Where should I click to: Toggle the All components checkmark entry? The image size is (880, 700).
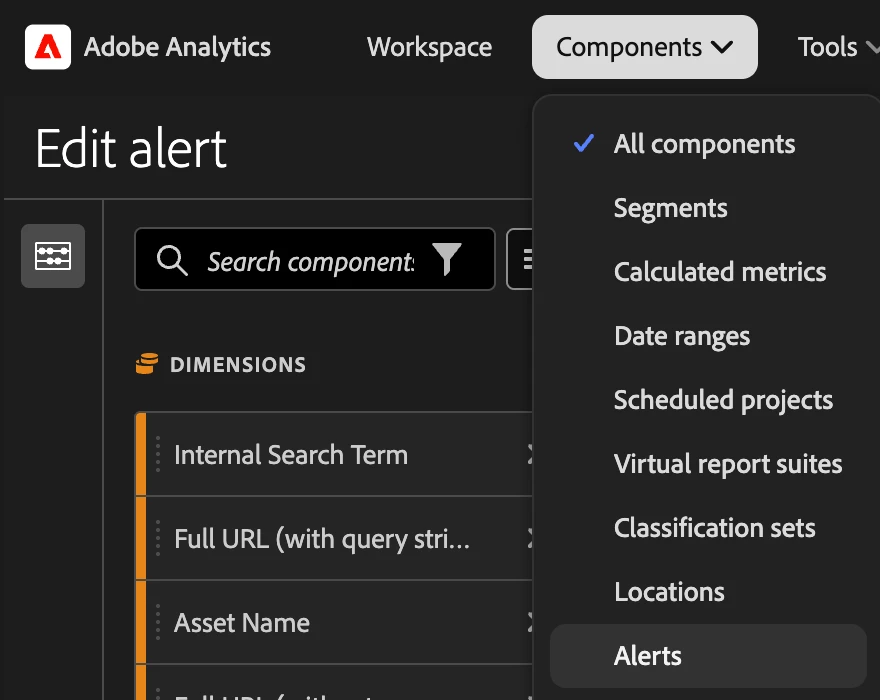click(705, 144)
